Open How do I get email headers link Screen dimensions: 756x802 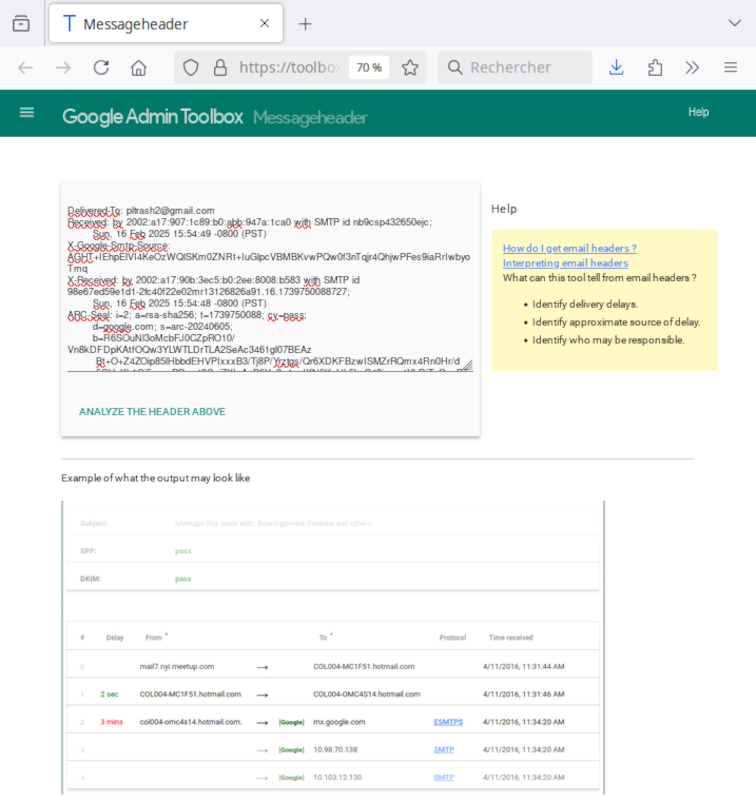(x=569, y=248)
